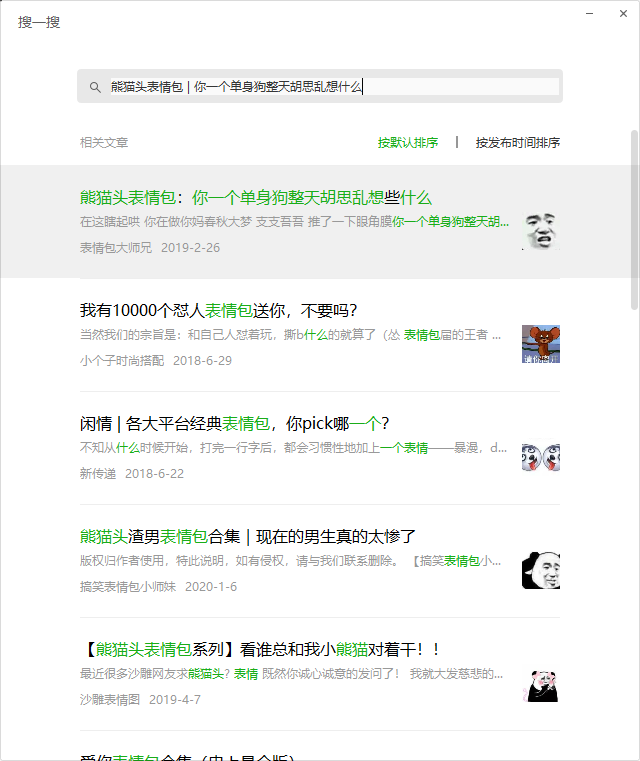
Task: Click snippet '不知从什么时候开始，打完一行字后'
Action: click(x=293, y=448)
